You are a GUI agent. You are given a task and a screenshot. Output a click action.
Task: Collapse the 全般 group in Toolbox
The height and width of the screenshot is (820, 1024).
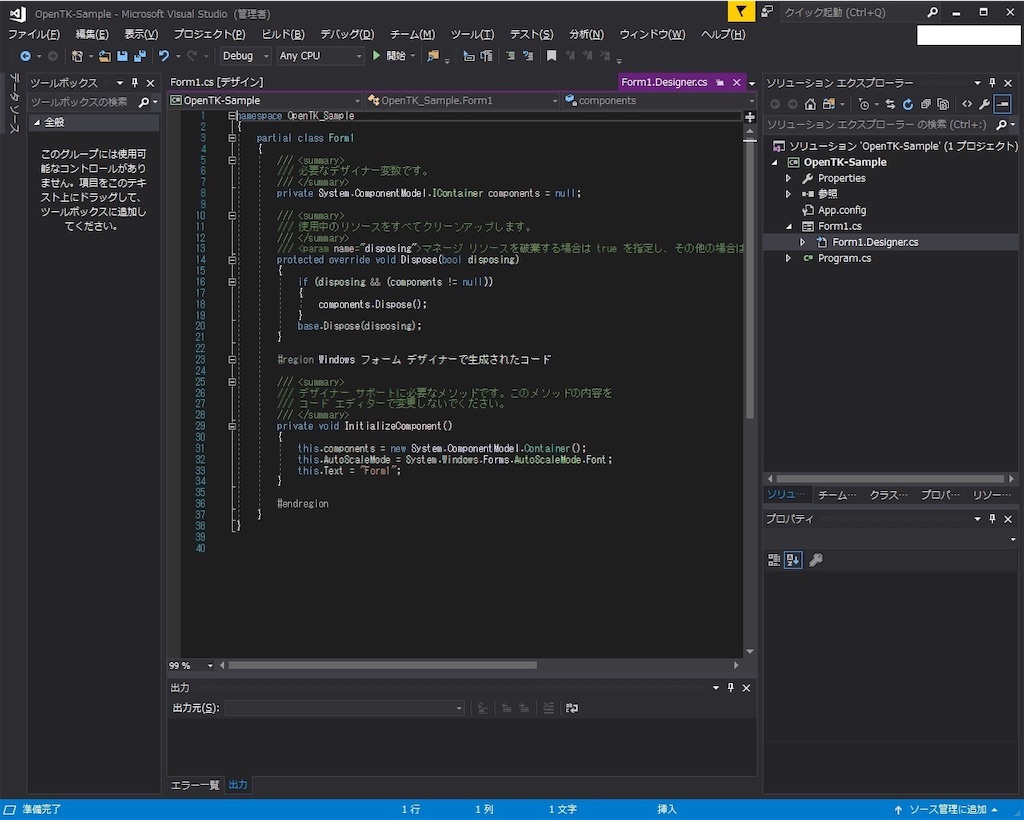[37, 123]
